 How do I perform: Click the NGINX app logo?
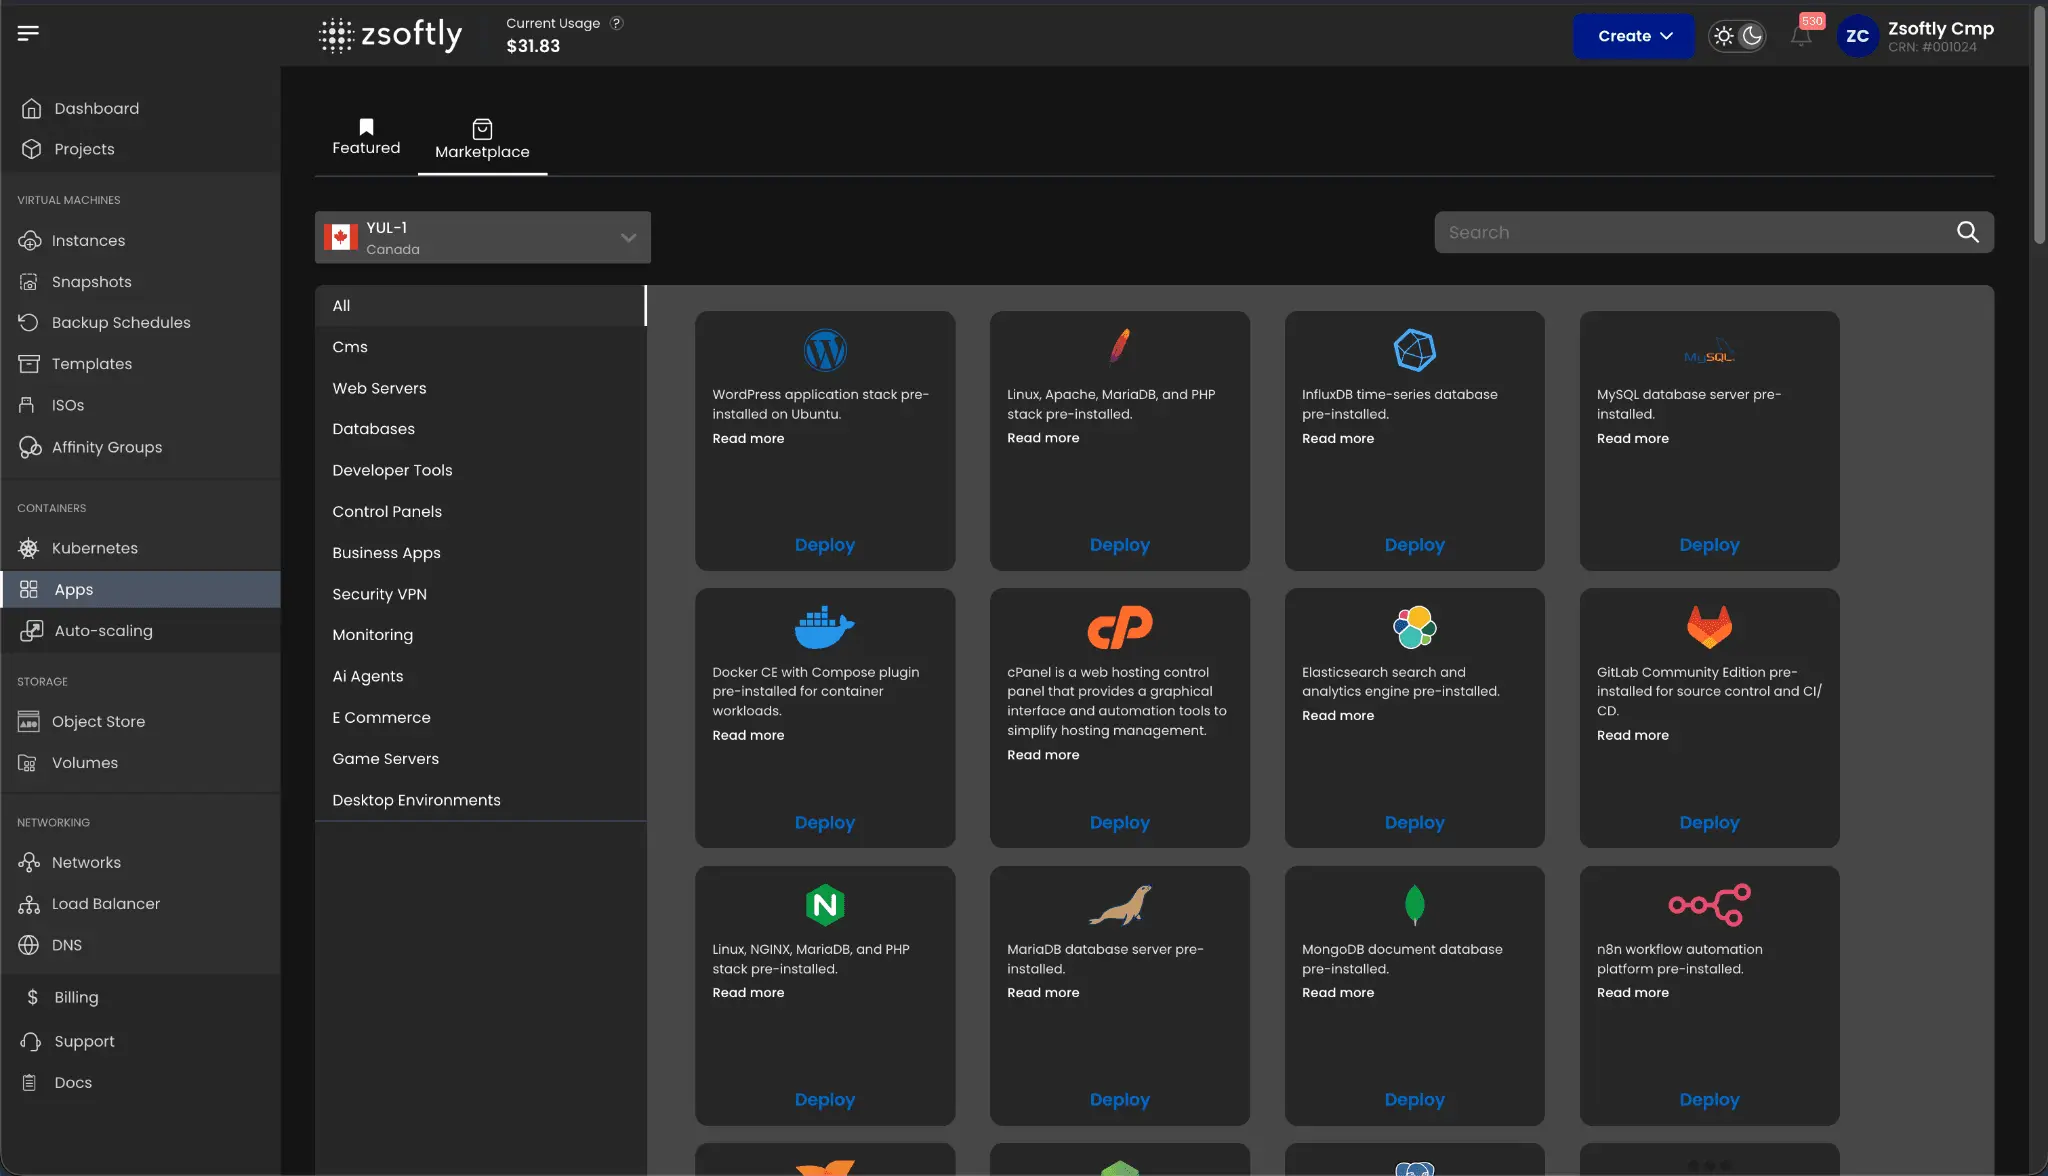[825, 905]
